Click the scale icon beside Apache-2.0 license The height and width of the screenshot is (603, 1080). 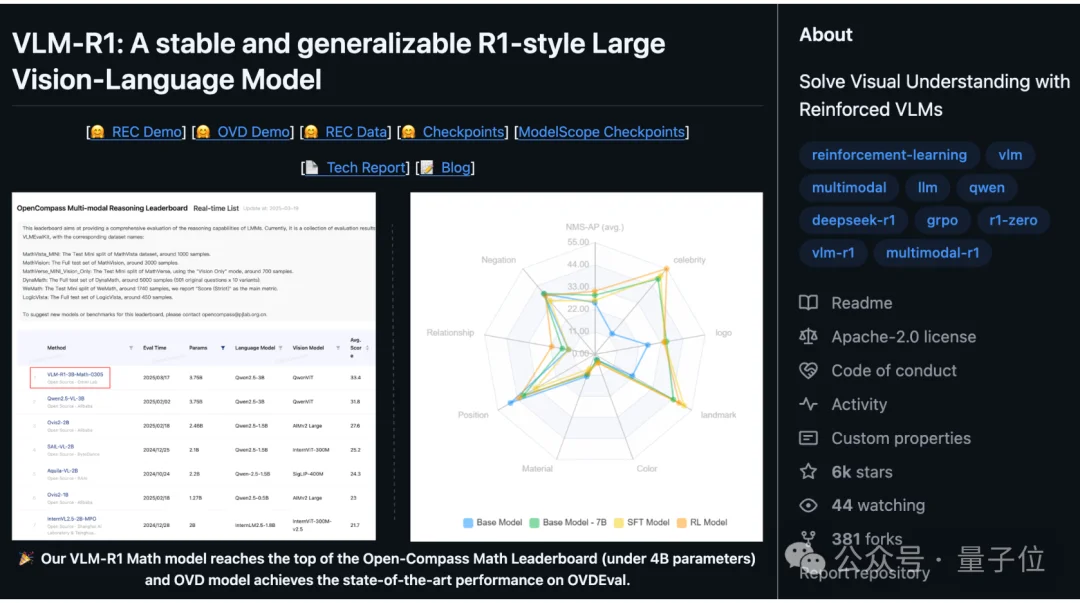pyautogui.click(x=808, y=336)
